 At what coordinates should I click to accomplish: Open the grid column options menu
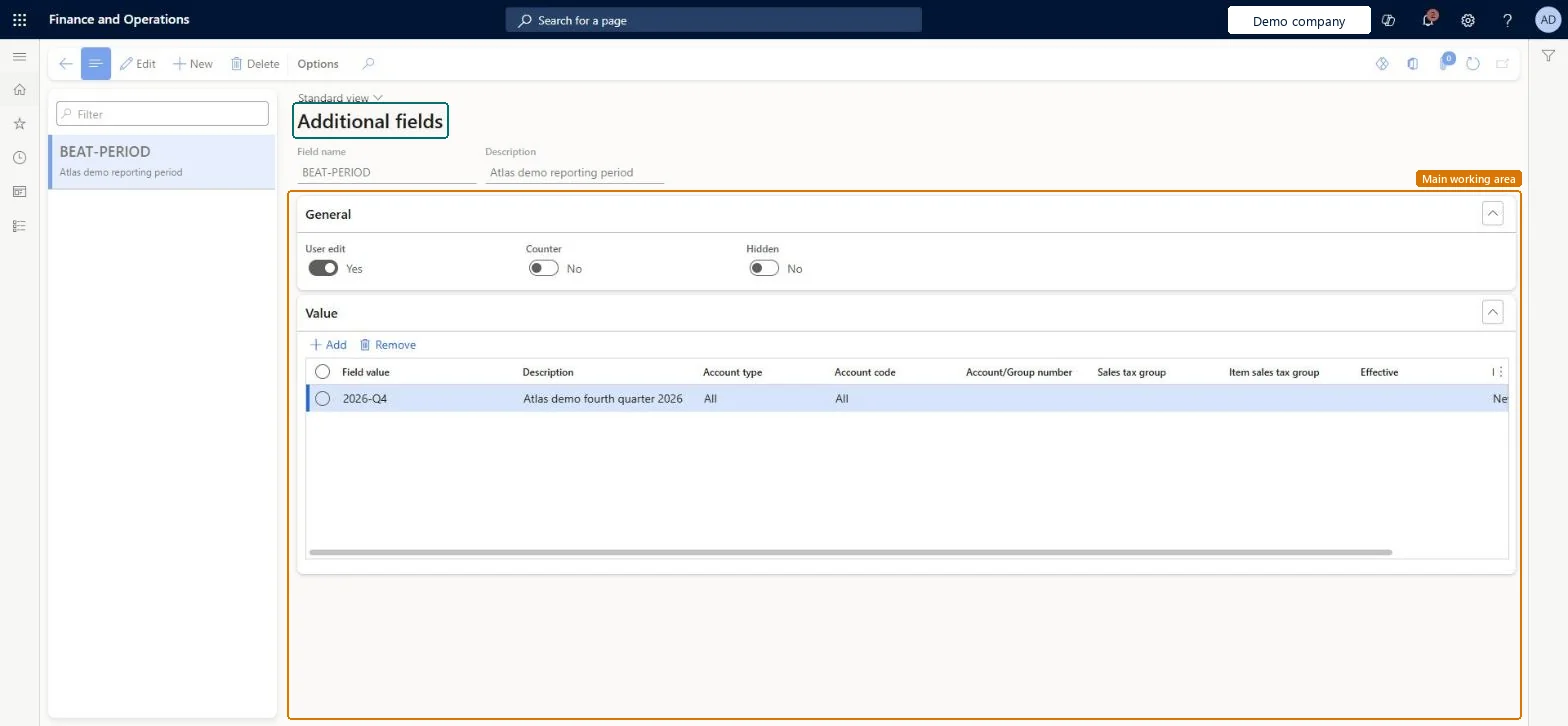[x=1500, y=372]
